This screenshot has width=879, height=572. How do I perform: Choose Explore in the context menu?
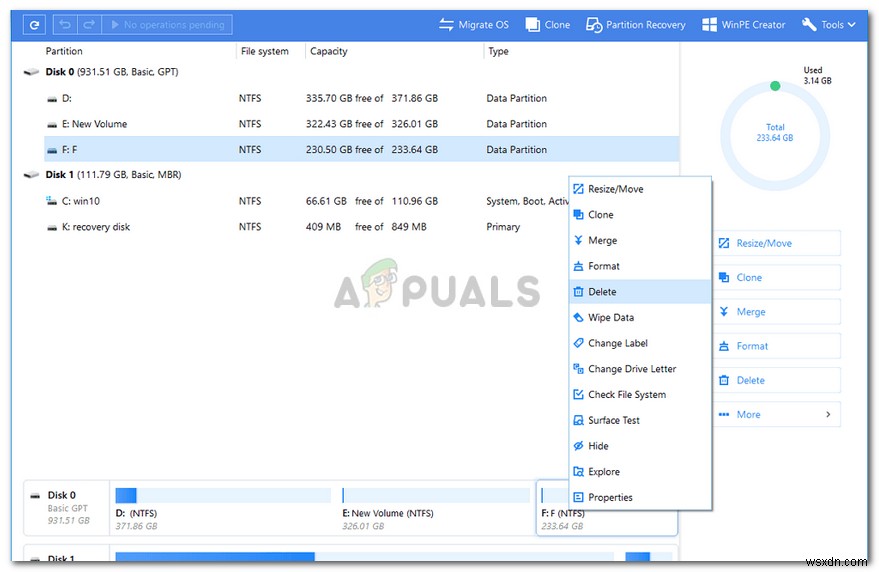pos(640,472)
